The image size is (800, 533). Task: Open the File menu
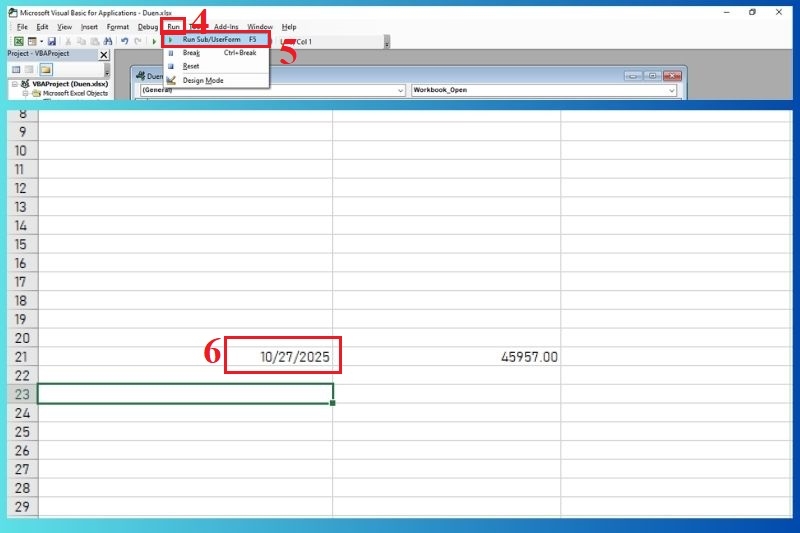[22, 27]
